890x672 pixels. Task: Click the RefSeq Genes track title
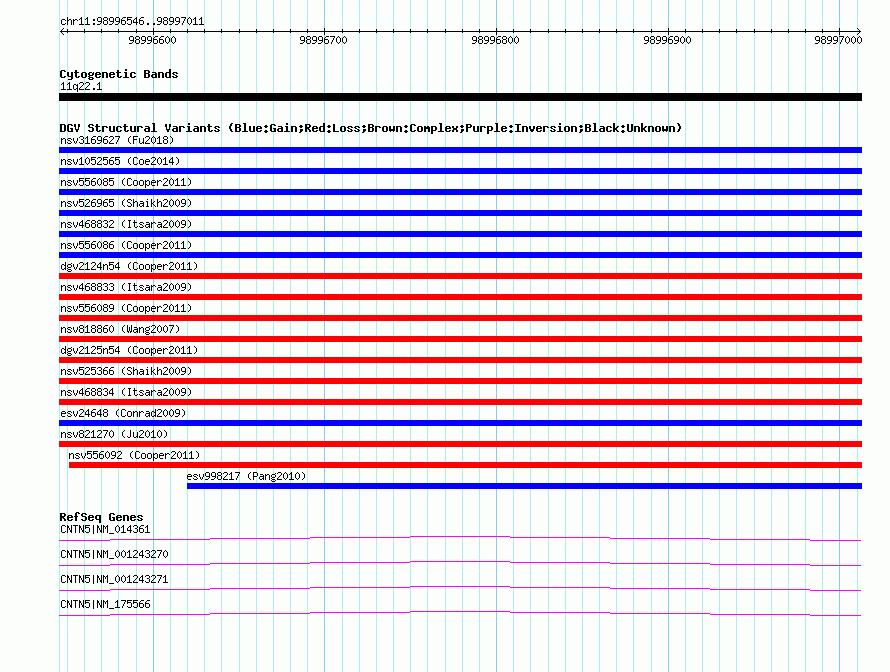point(101,517)
